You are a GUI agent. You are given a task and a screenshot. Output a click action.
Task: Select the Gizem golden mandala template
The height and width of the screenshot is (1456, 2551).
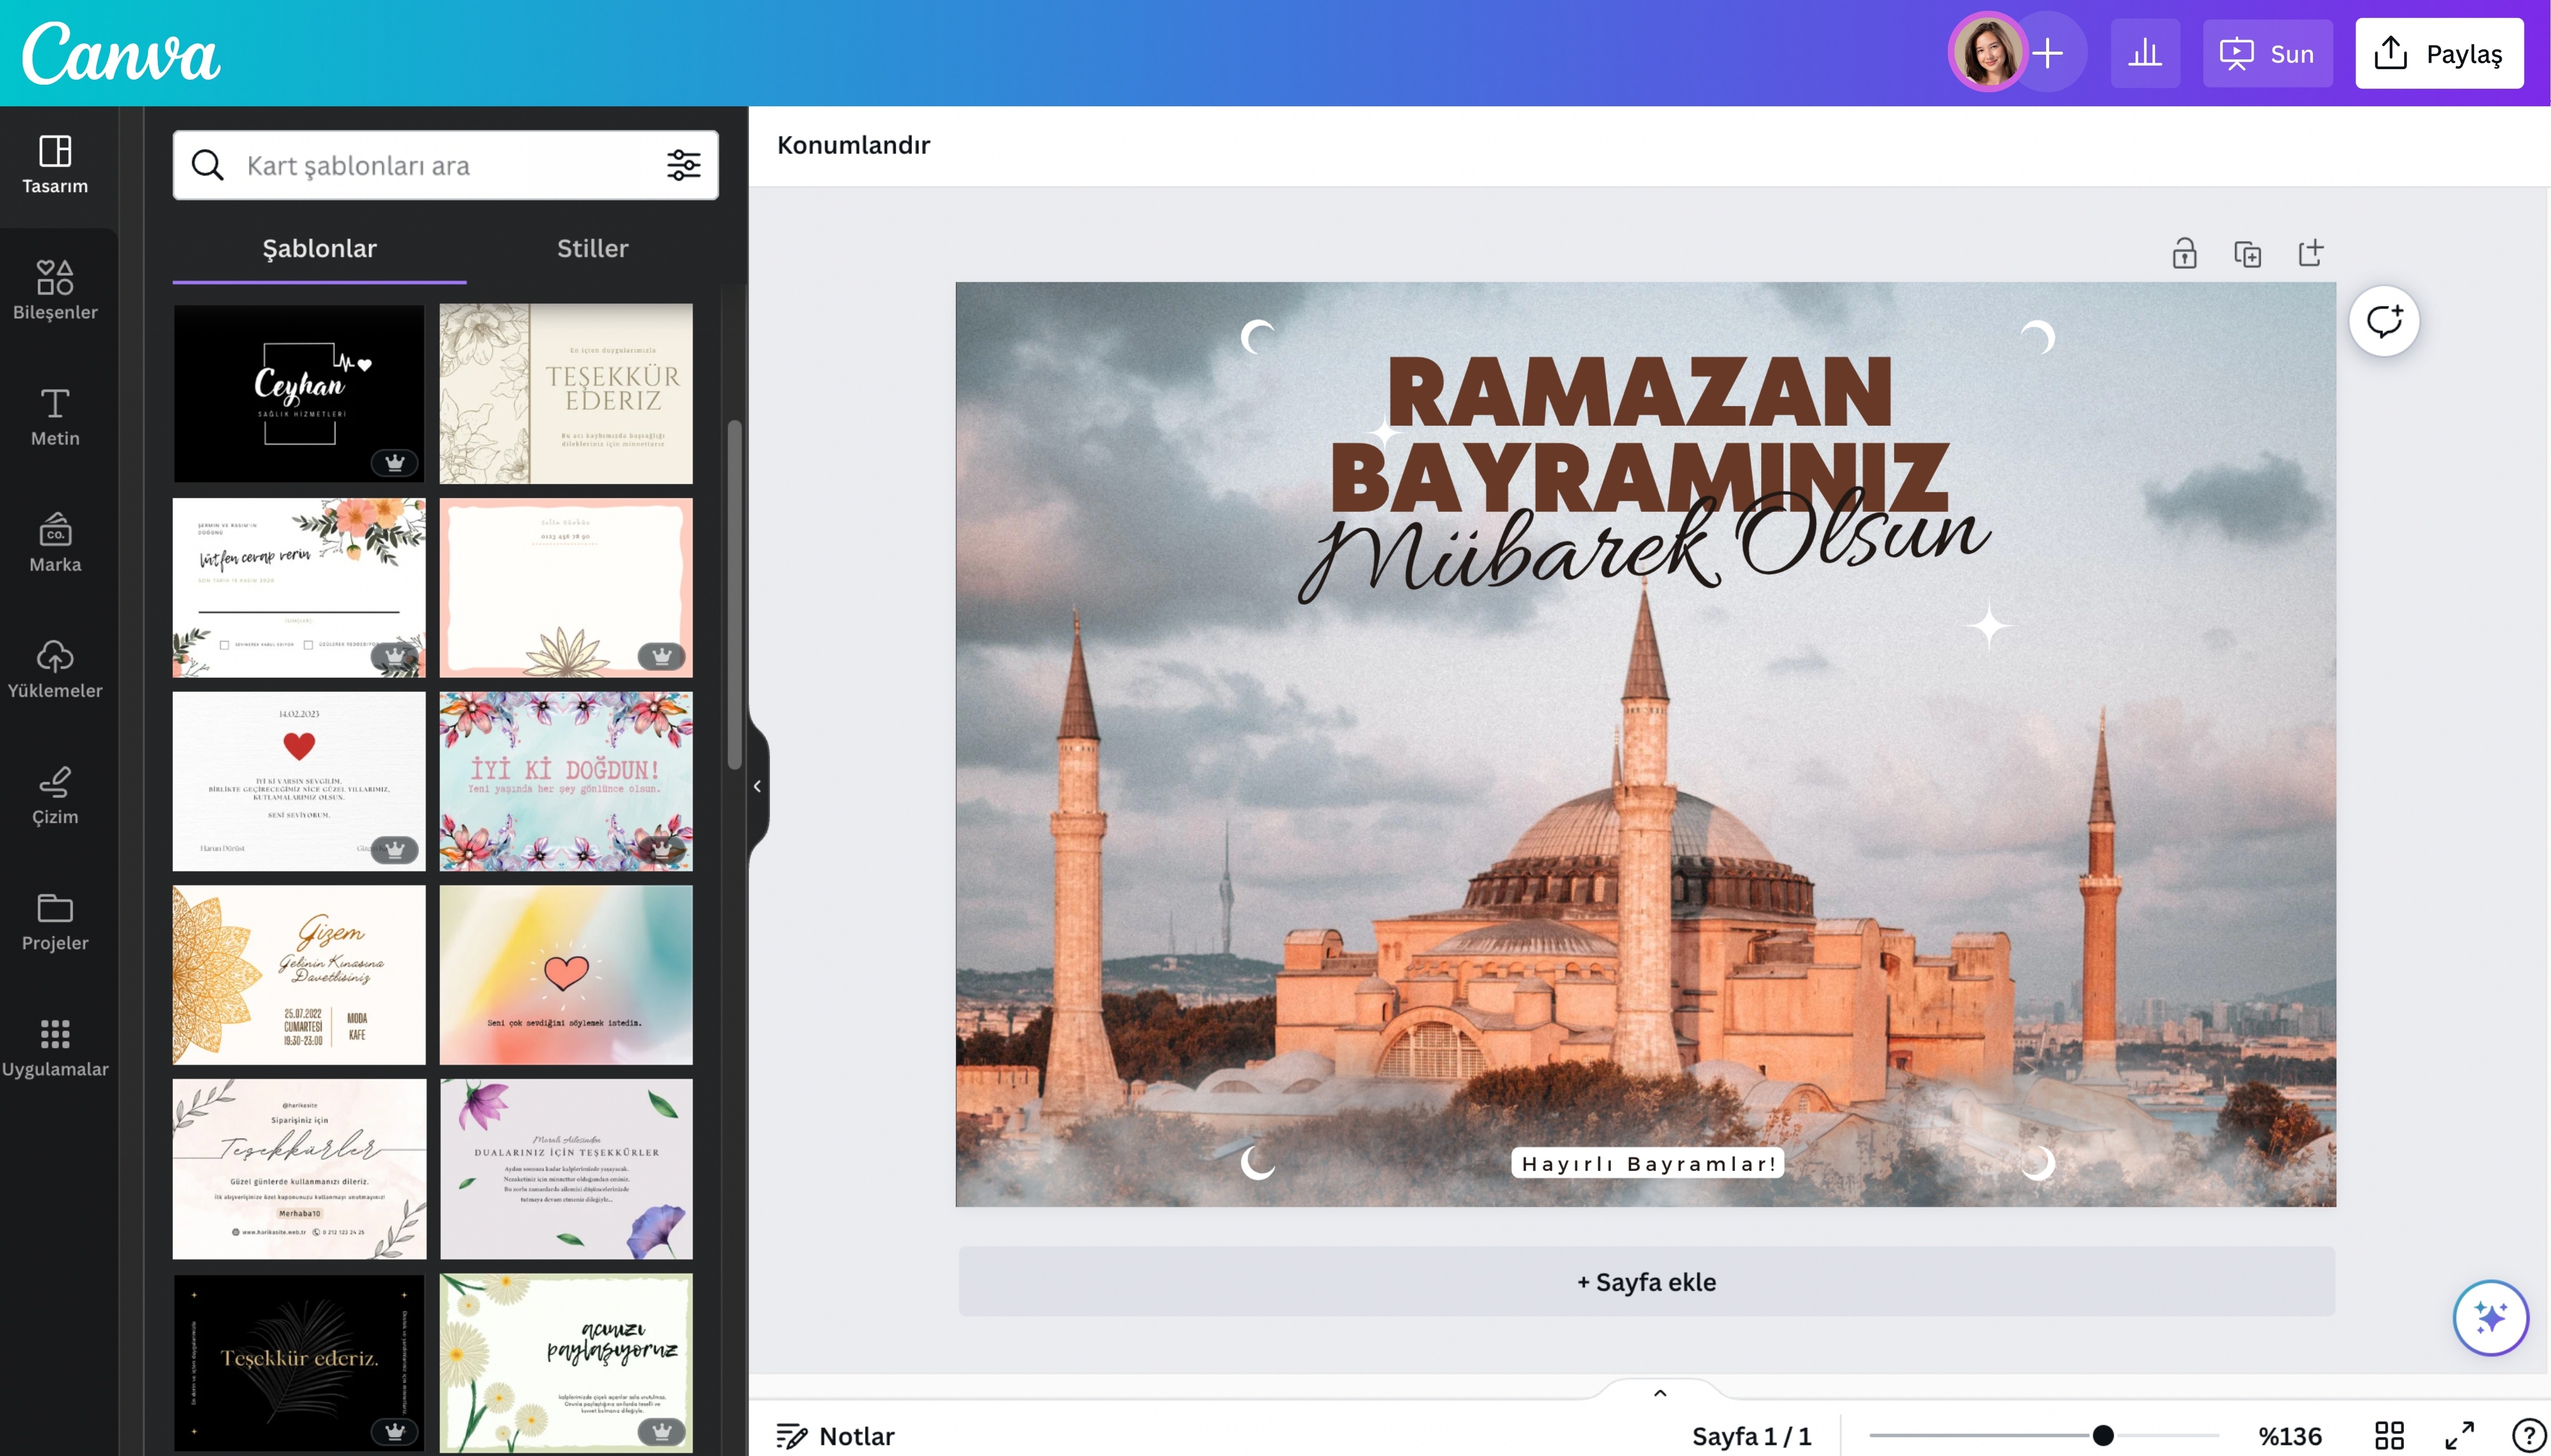pyautogui.click(x=299, y=975)
